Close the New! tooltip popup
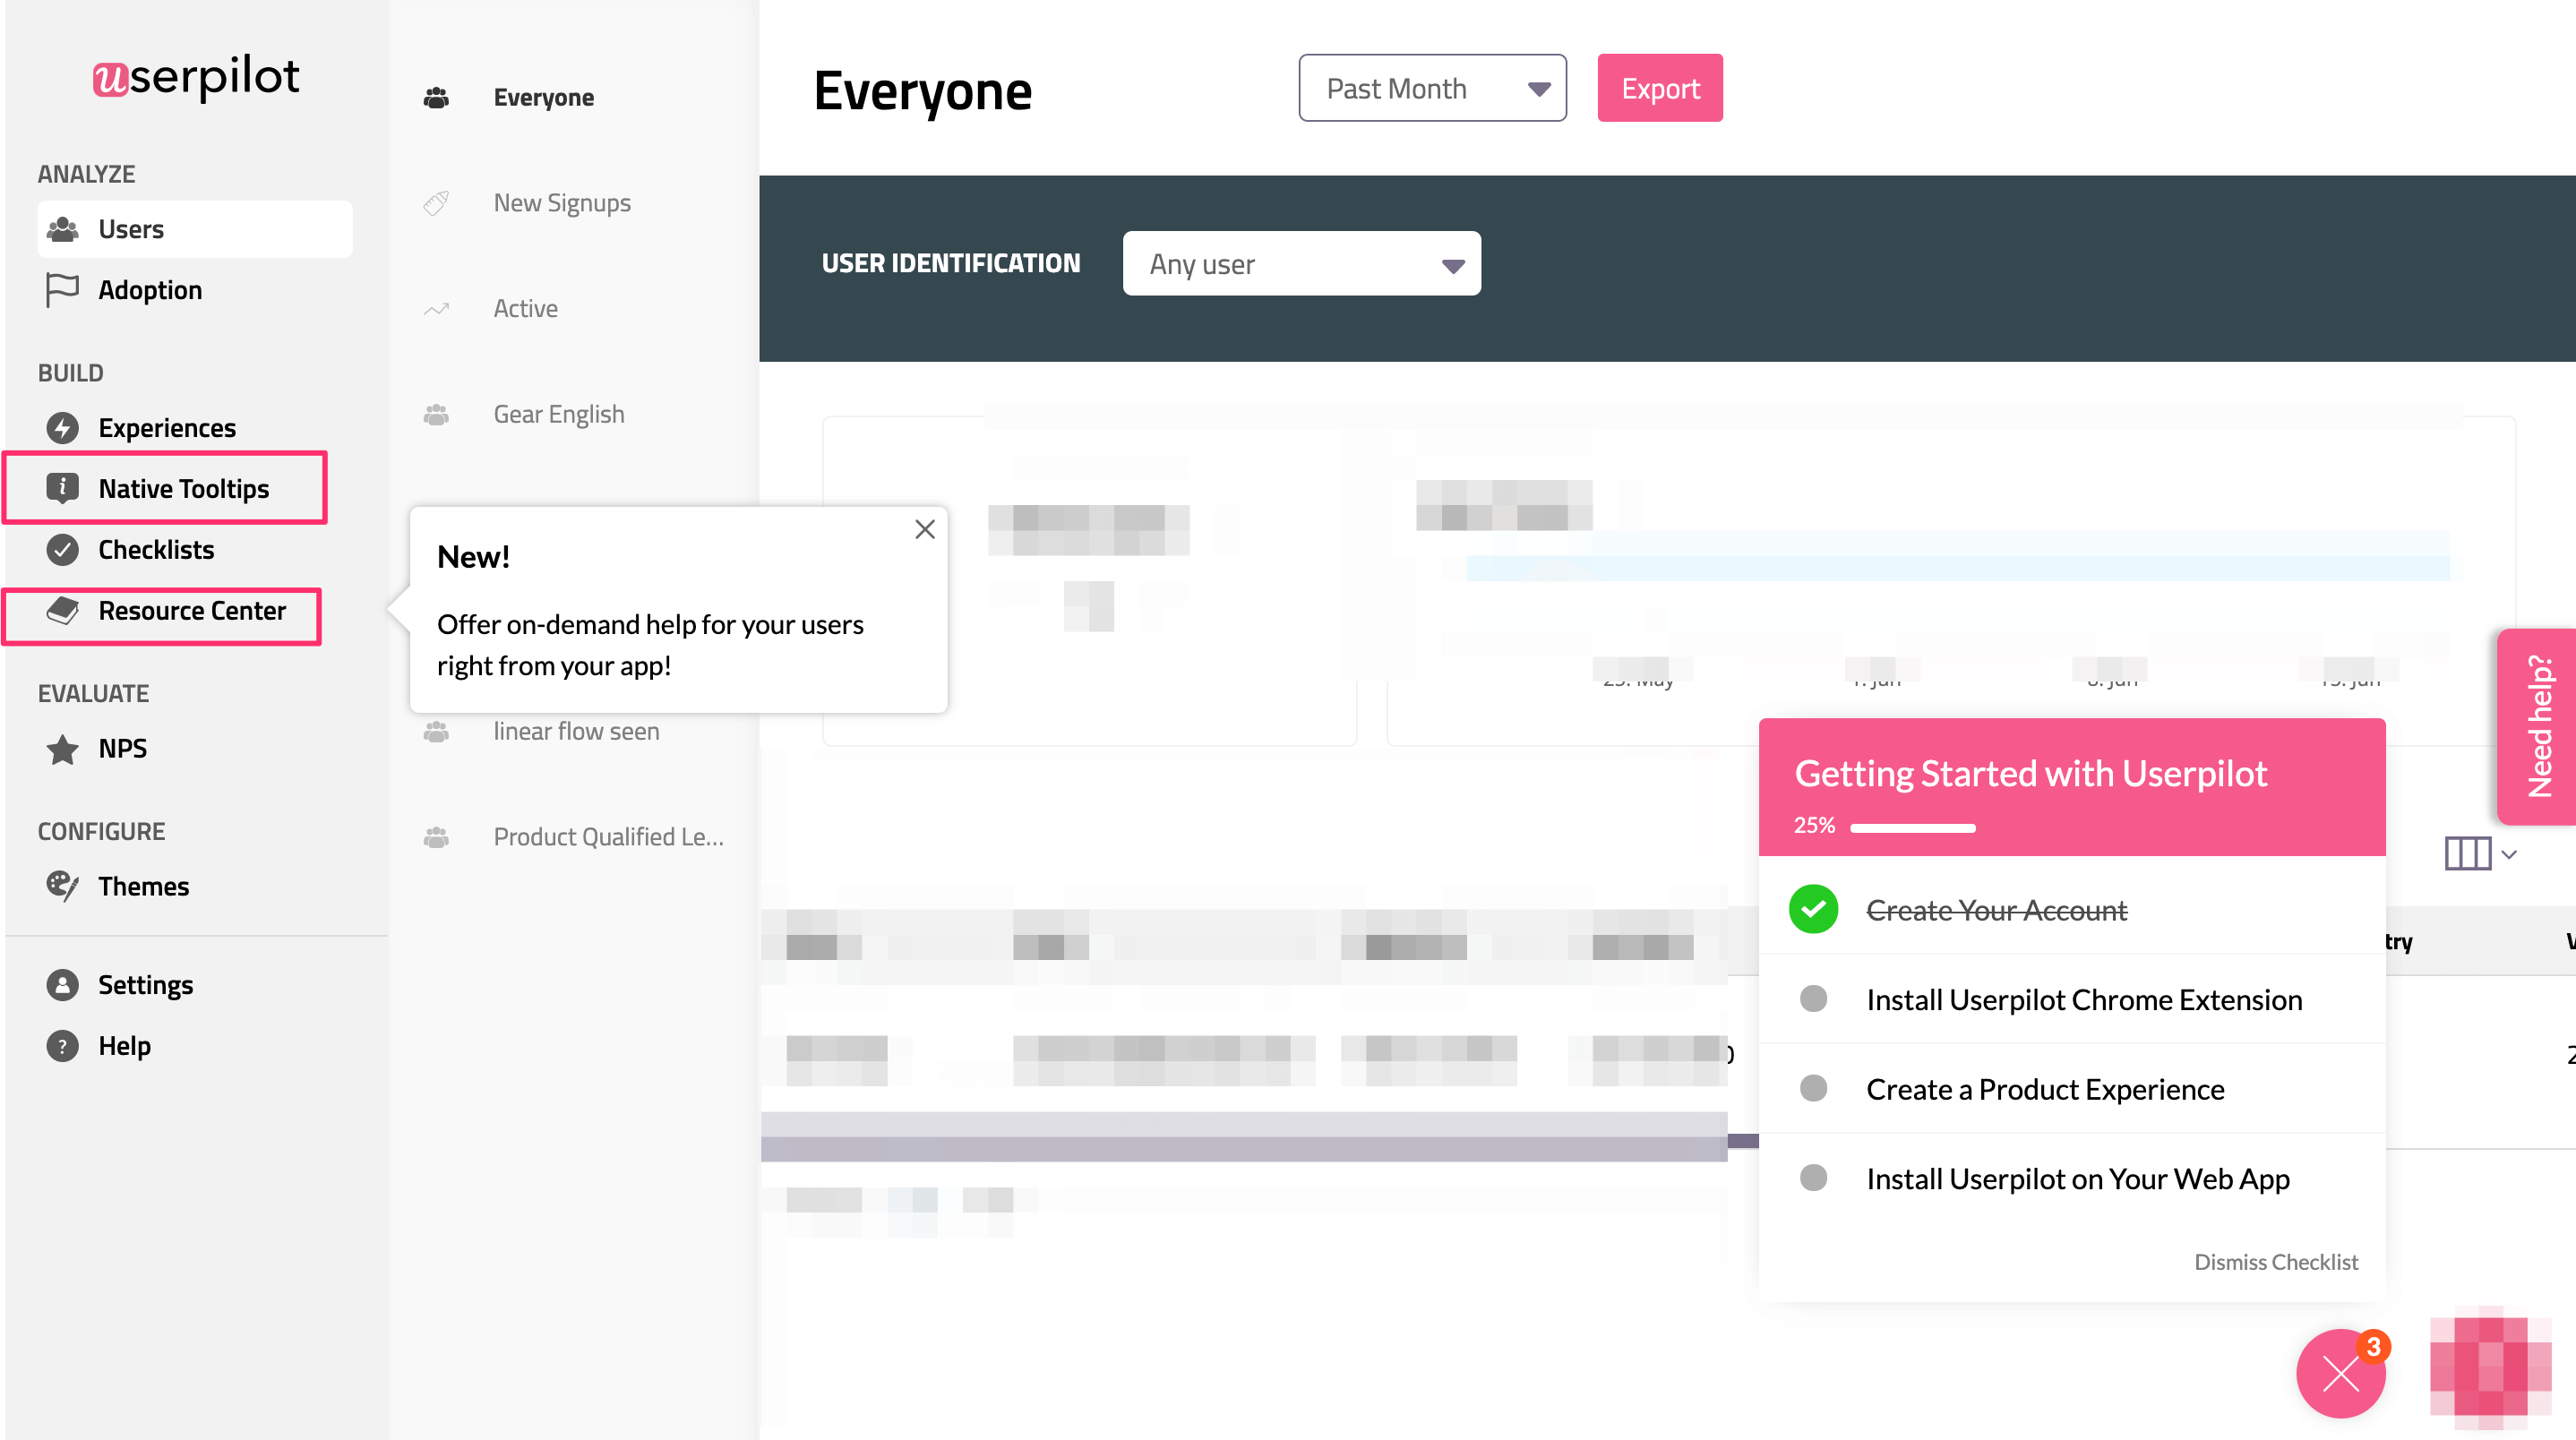 [925, 529]
